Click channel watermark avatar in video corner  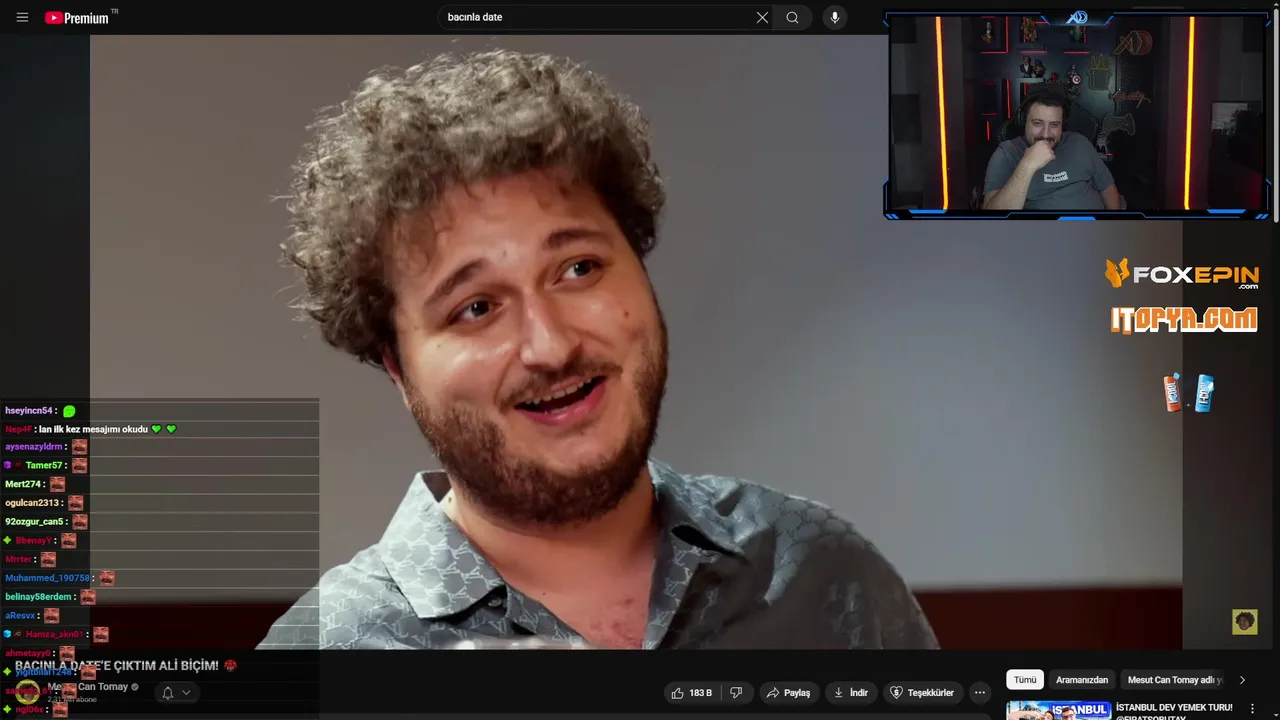point(1244,622)
